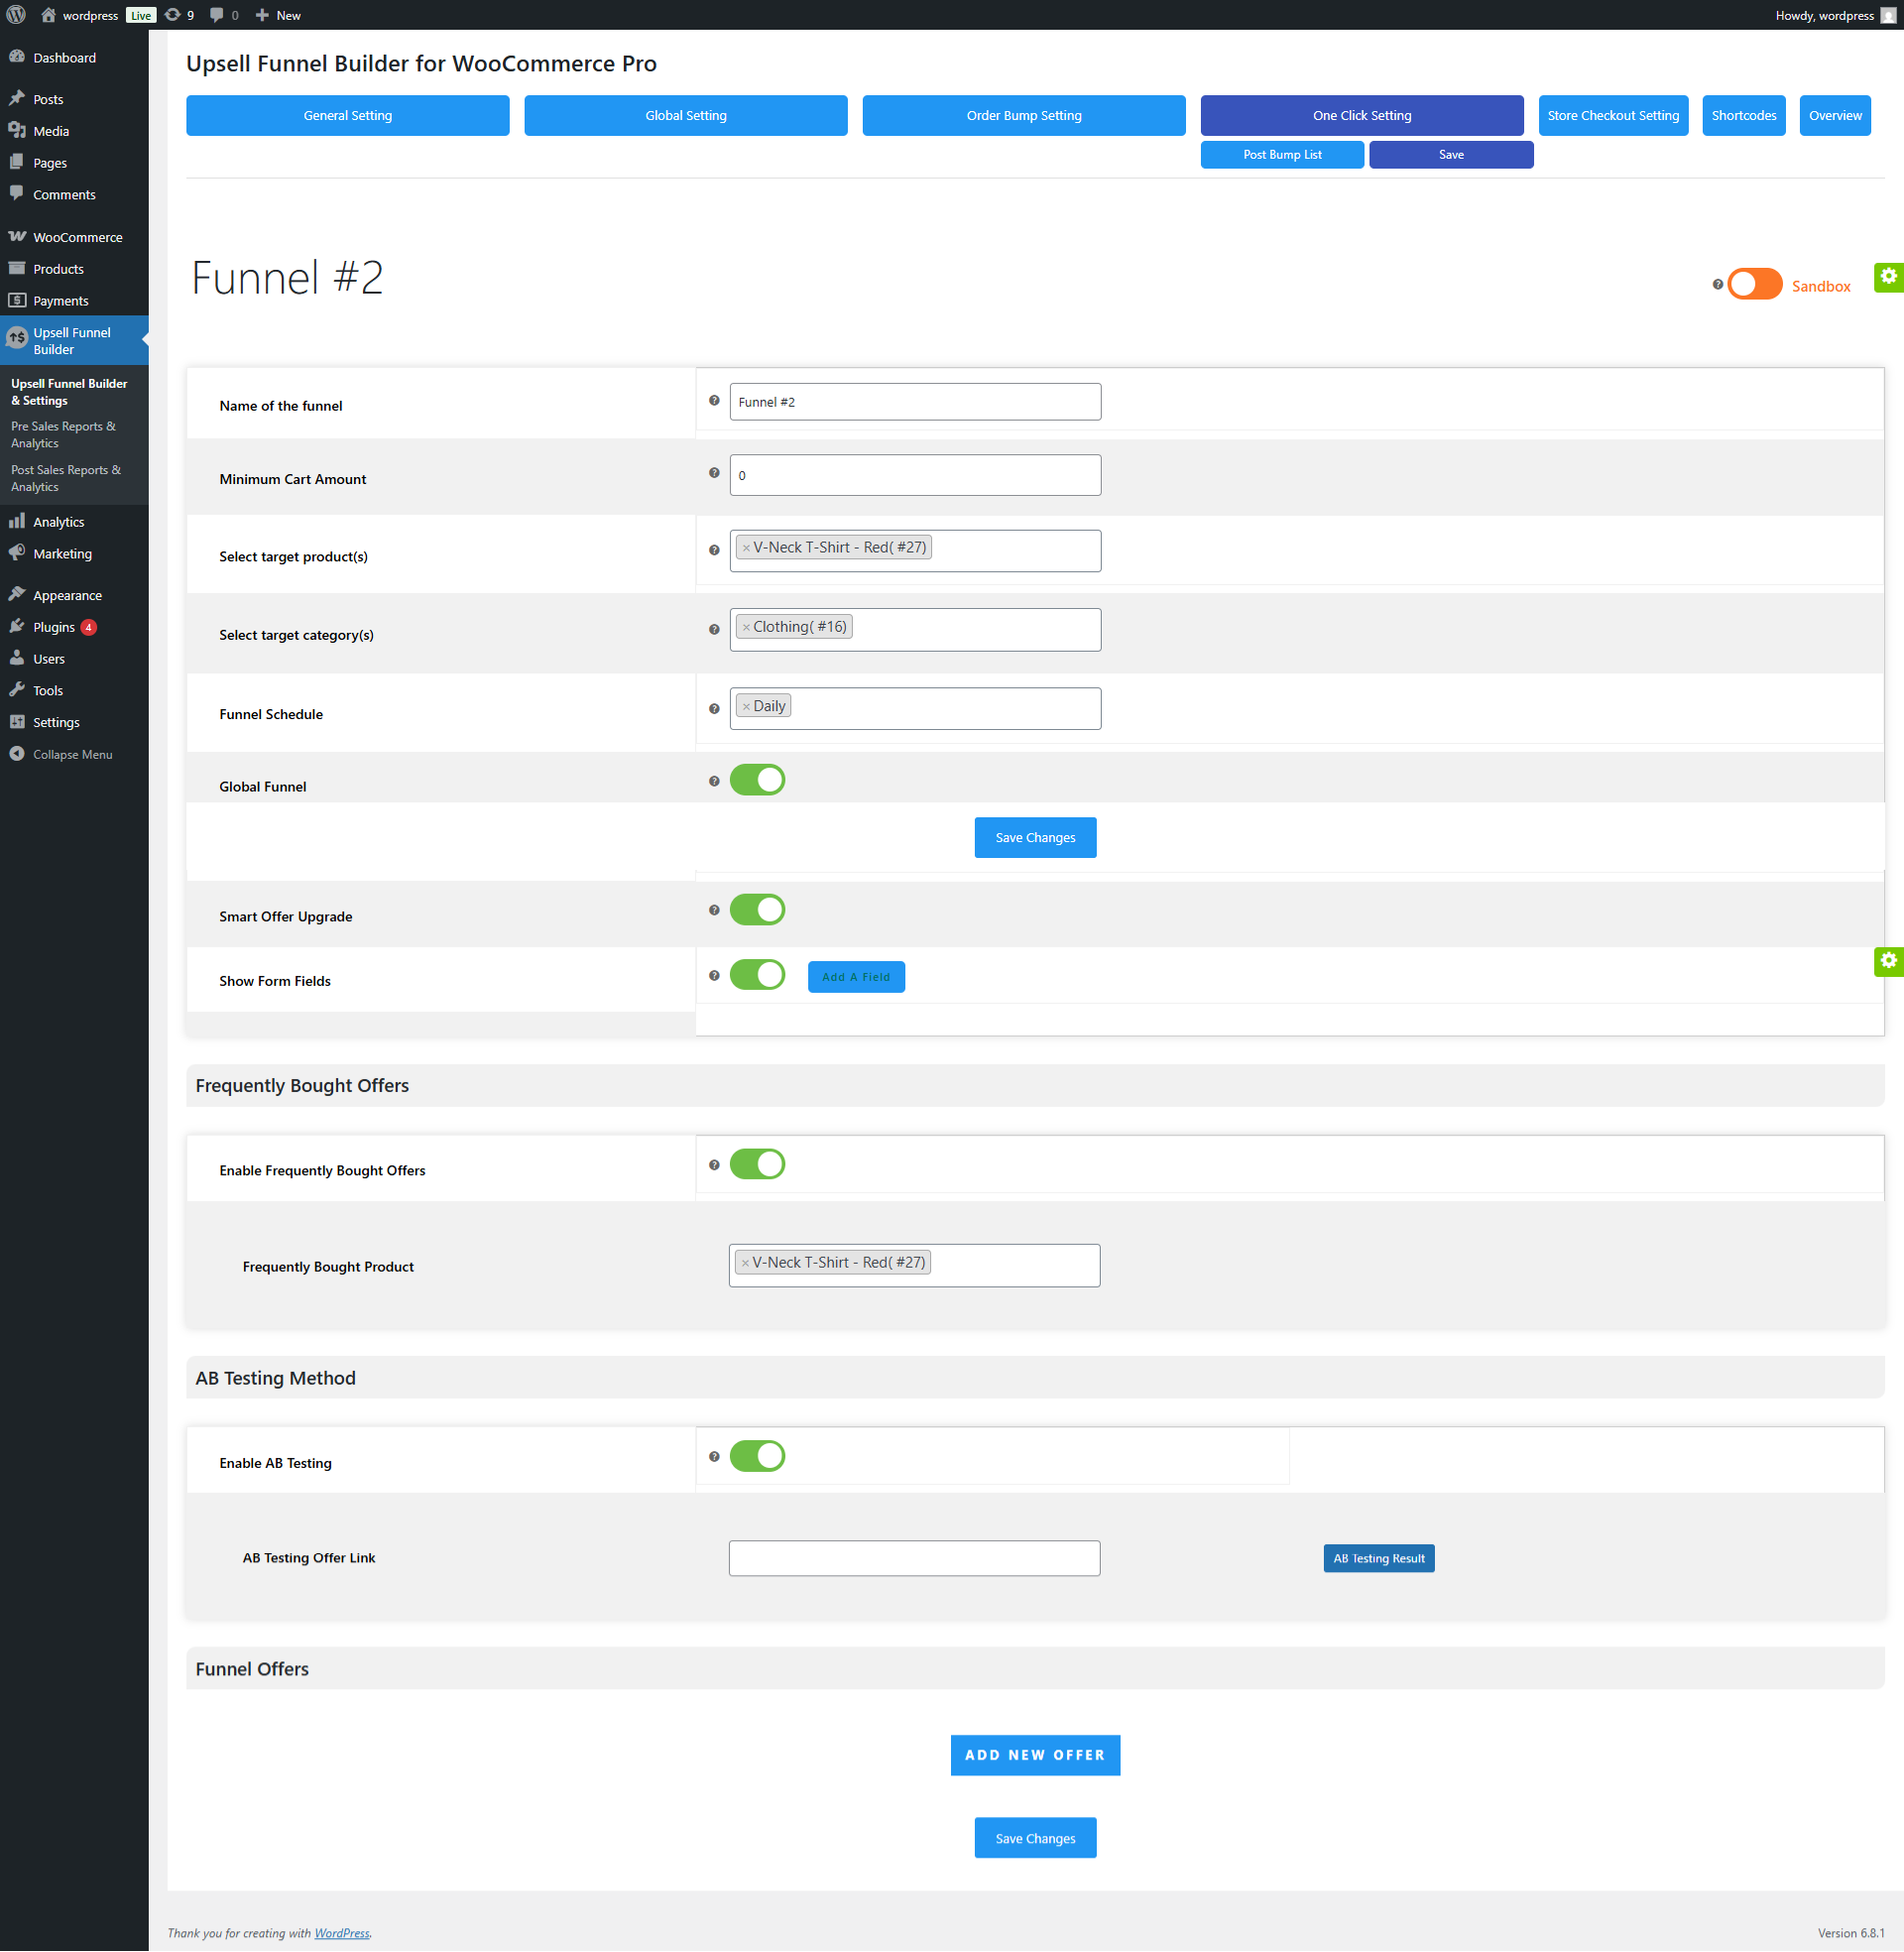This screenshot has height=1952, width=1904.
Task: Click the Dashboard icon in sidebar
Action: click(x=17, y=57)
